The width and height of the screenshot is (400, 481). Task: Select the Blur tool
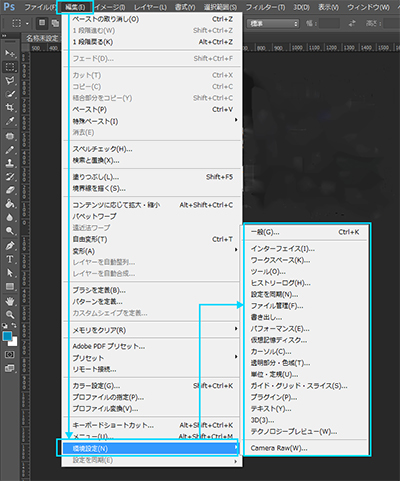10,218
